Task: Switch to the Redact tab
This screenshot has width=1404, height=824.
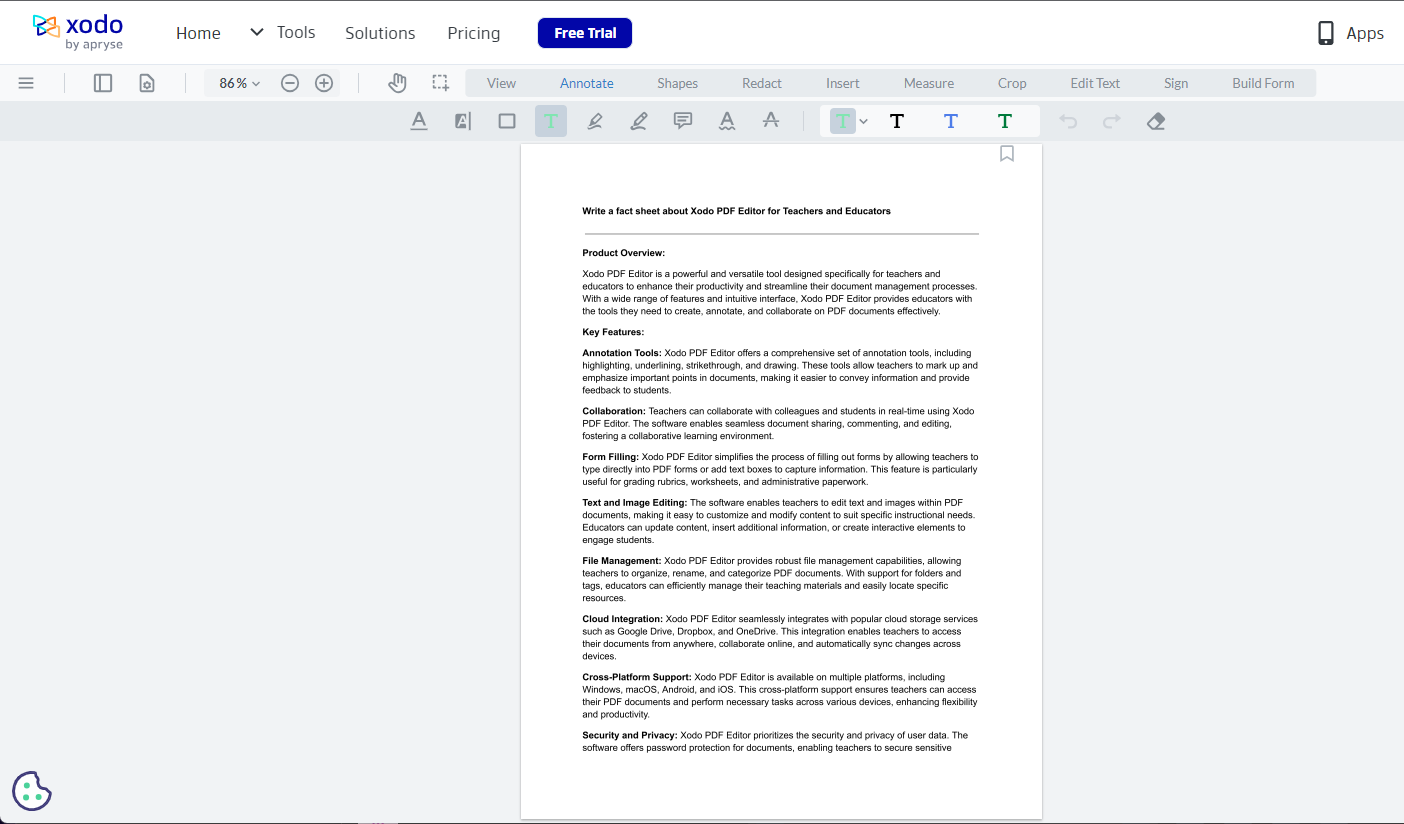Action: point(762,83)
